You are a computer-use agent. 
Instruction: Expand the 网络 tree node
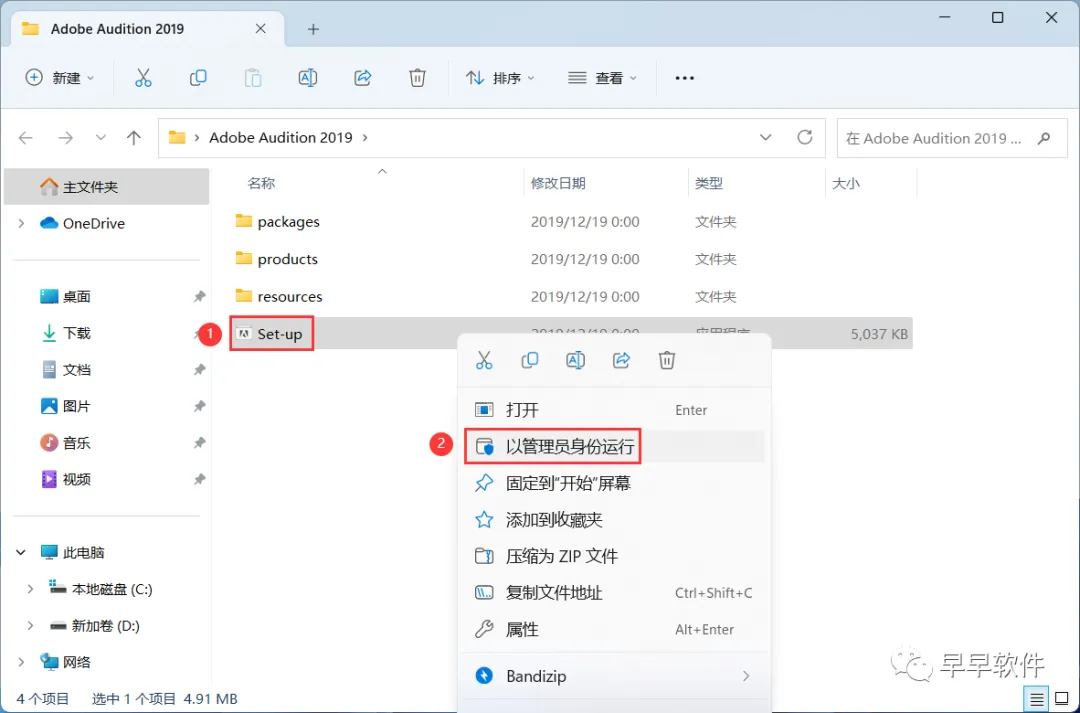pos(21,662)
